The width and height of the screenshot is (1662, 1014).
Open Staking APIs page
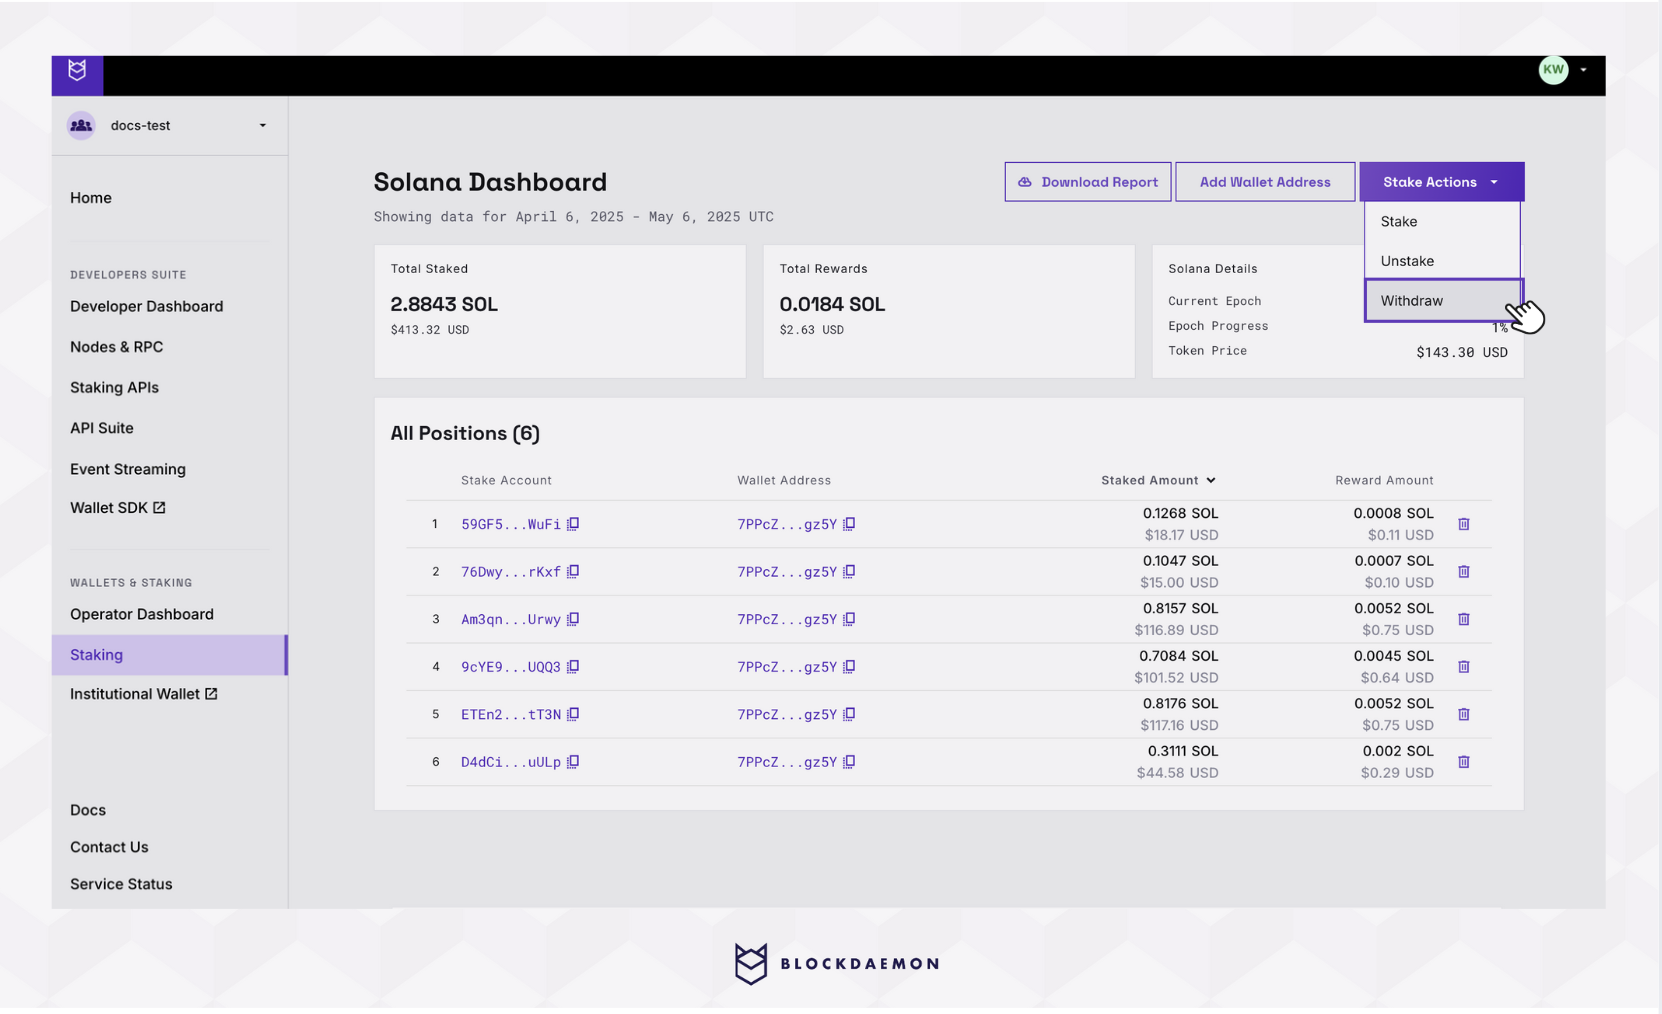click(115, 388)
